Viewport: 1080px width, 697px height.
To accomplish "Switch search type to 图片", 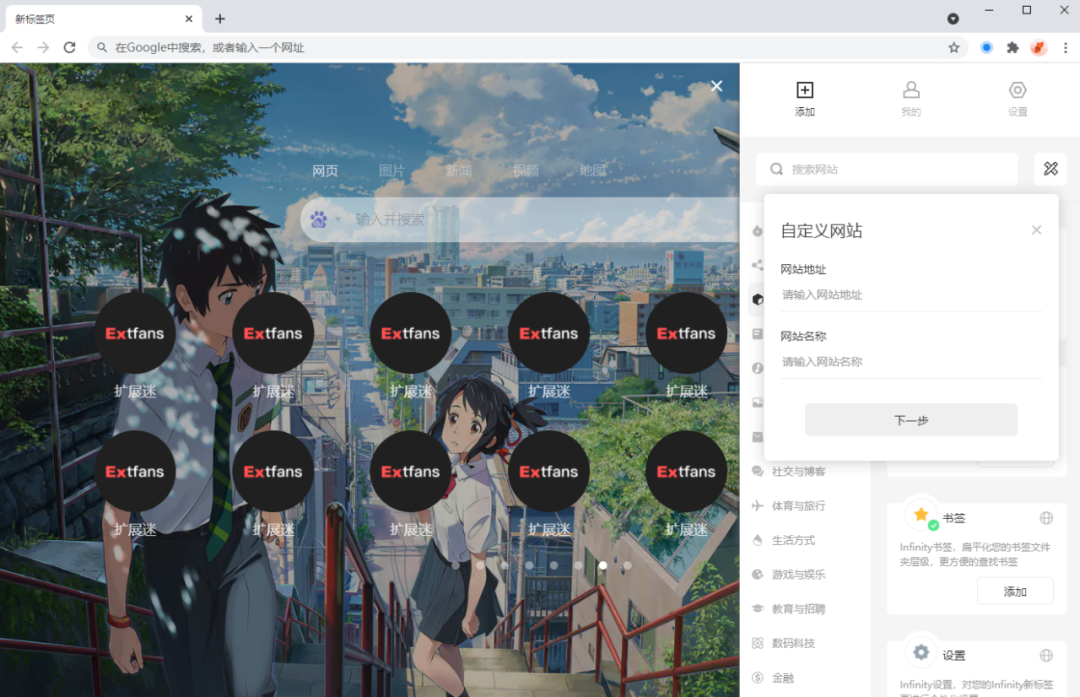I will pos(391,171).
